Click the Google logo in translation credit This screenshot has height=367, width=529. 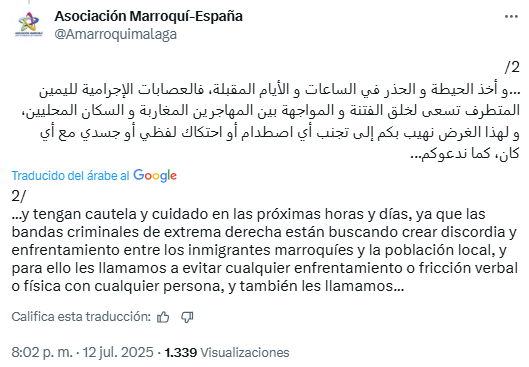pos(155,175)
